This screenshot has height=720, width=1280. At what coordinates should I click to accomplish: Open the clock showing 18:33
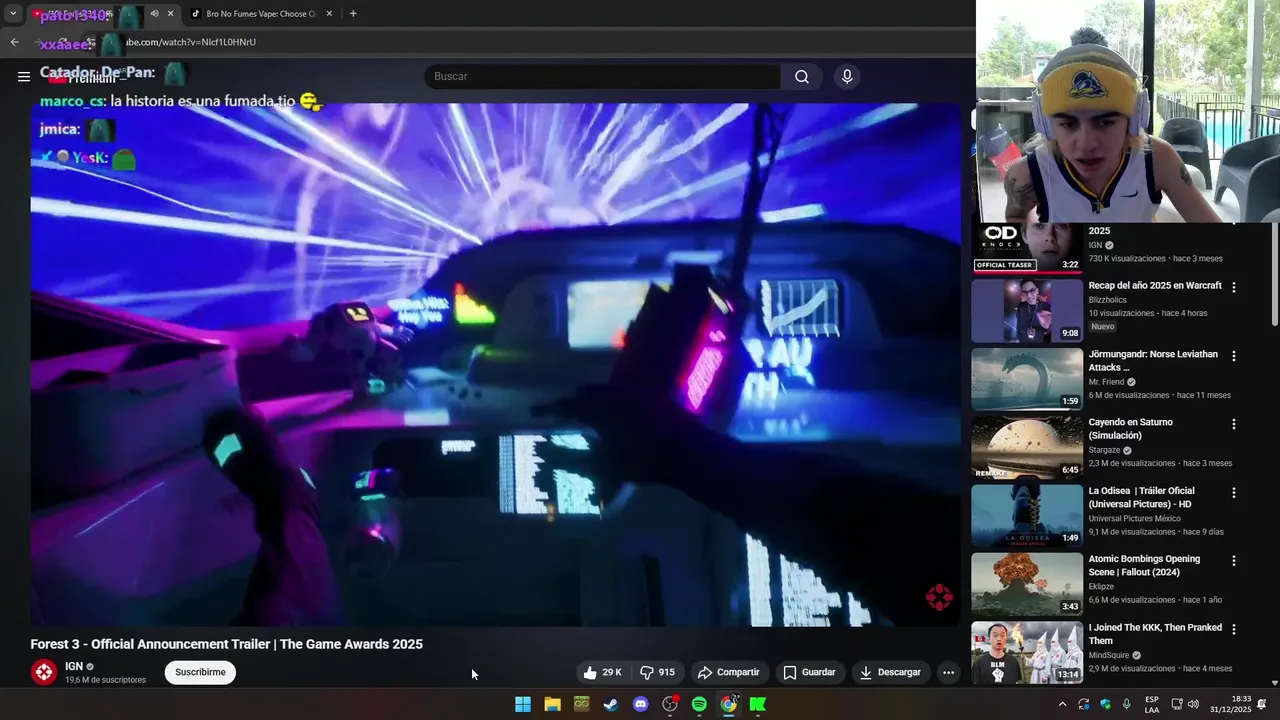coord(1232,704)
